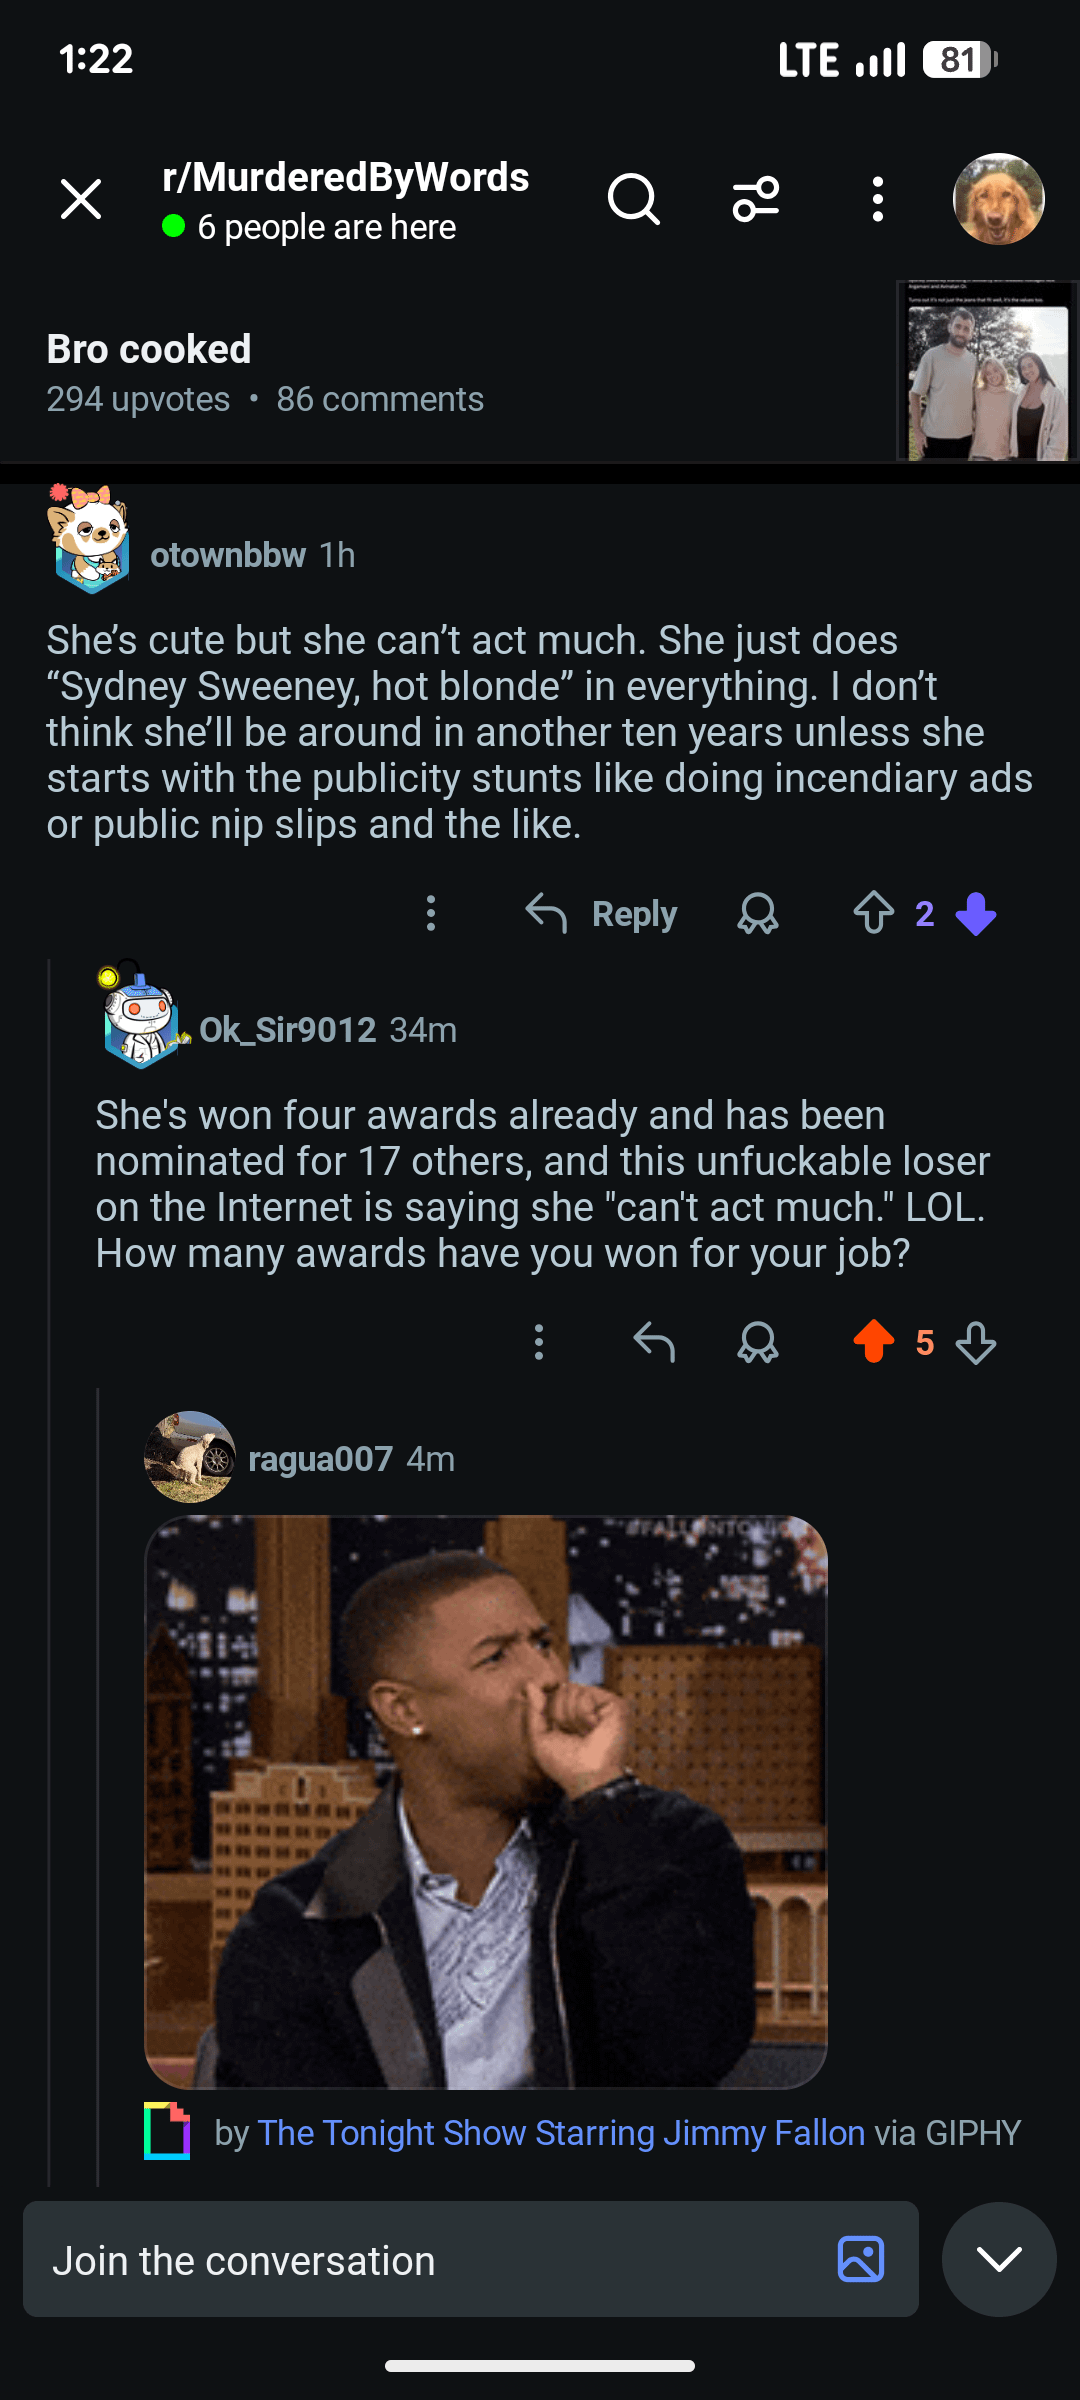Attach an image to your comment
Screen dimensions: 1080x2400
click(x=860, y=2260)
